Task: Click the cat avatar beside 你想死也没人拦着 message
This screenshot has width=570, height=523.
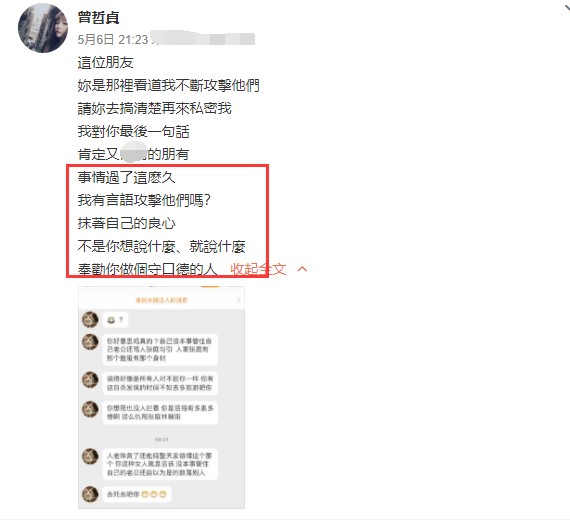Action: pyautogui.click(x=90, y=409)
